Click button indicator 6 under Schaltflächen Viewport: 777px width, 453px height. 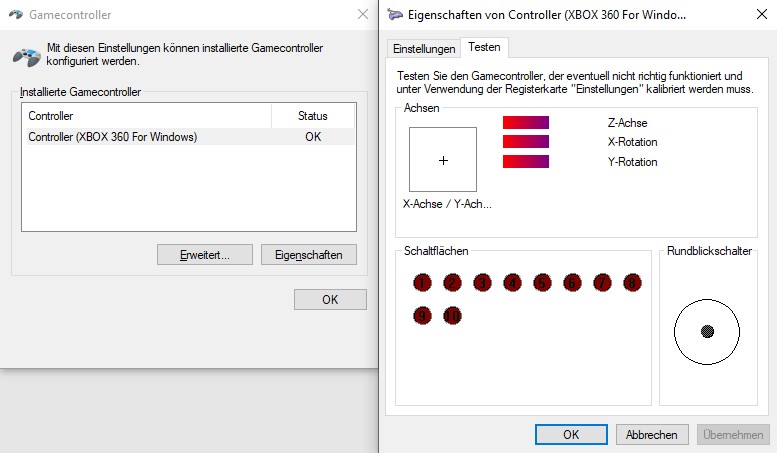[572, 283]
